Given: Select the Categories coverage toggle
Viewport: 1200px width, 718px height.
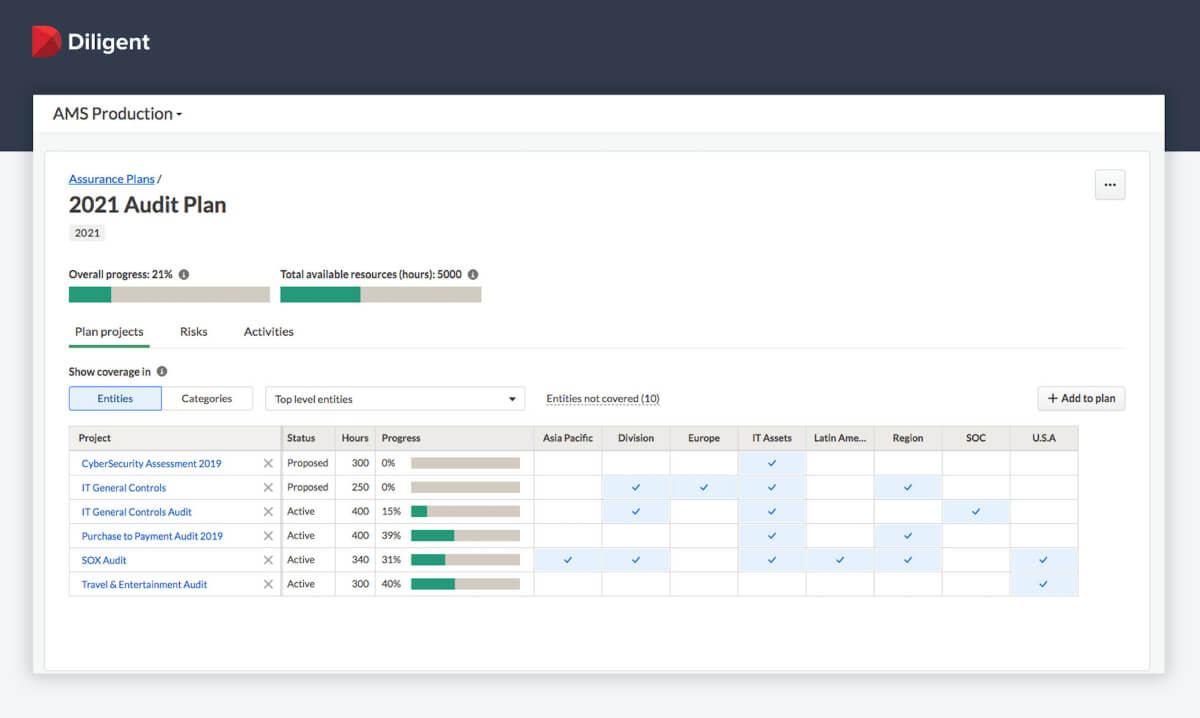Looking at the screenshot, I should [208, 397].
